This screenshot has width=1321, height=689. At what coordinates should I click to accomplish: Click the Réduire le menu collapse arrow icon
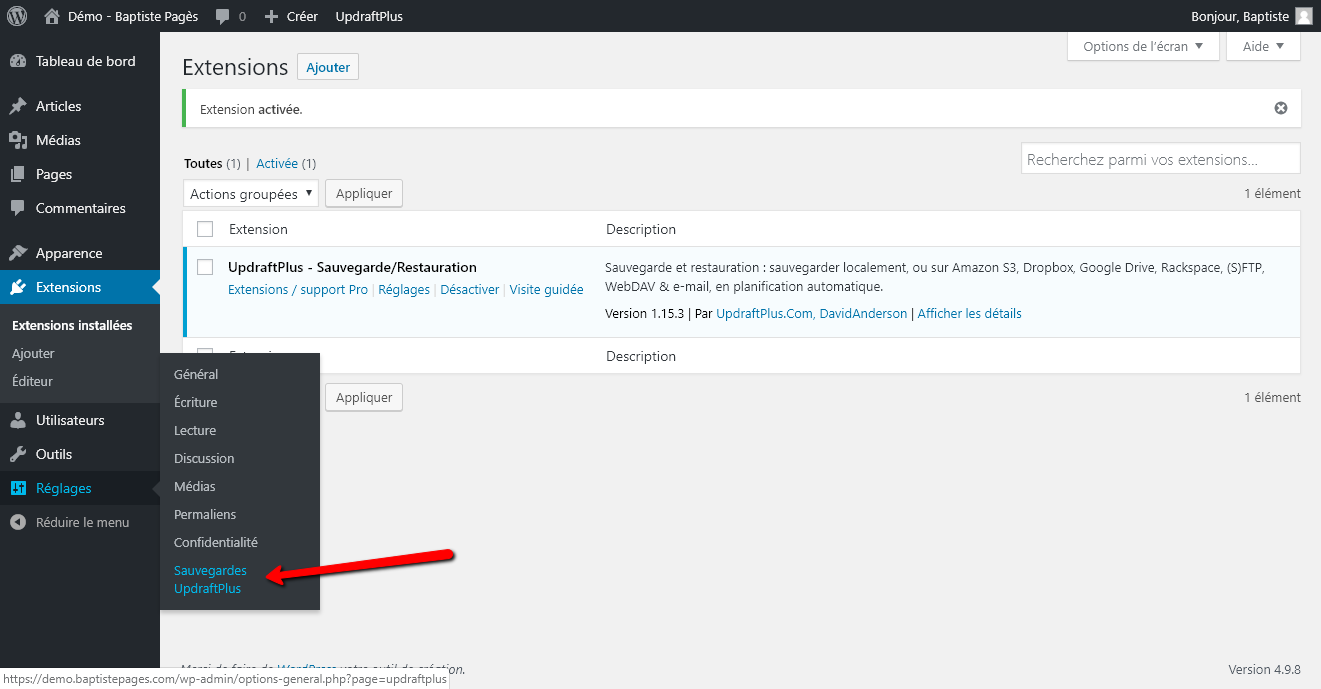18,522
